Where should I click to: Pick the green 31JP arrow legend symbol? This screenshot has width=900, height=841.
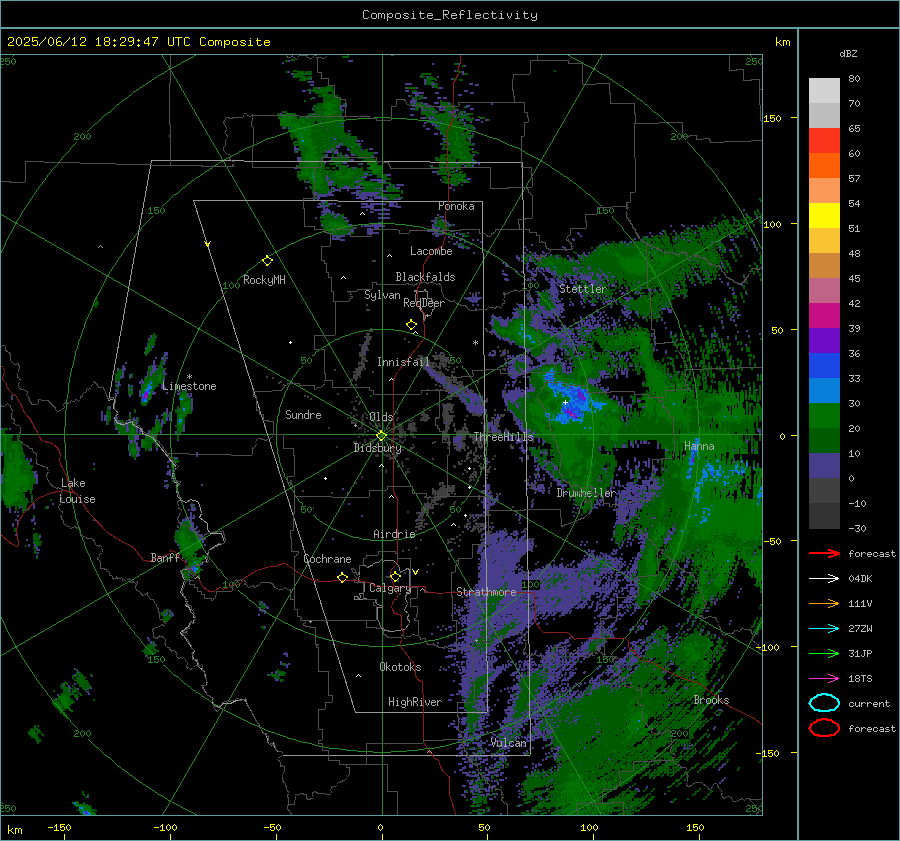tap(824, 653)
